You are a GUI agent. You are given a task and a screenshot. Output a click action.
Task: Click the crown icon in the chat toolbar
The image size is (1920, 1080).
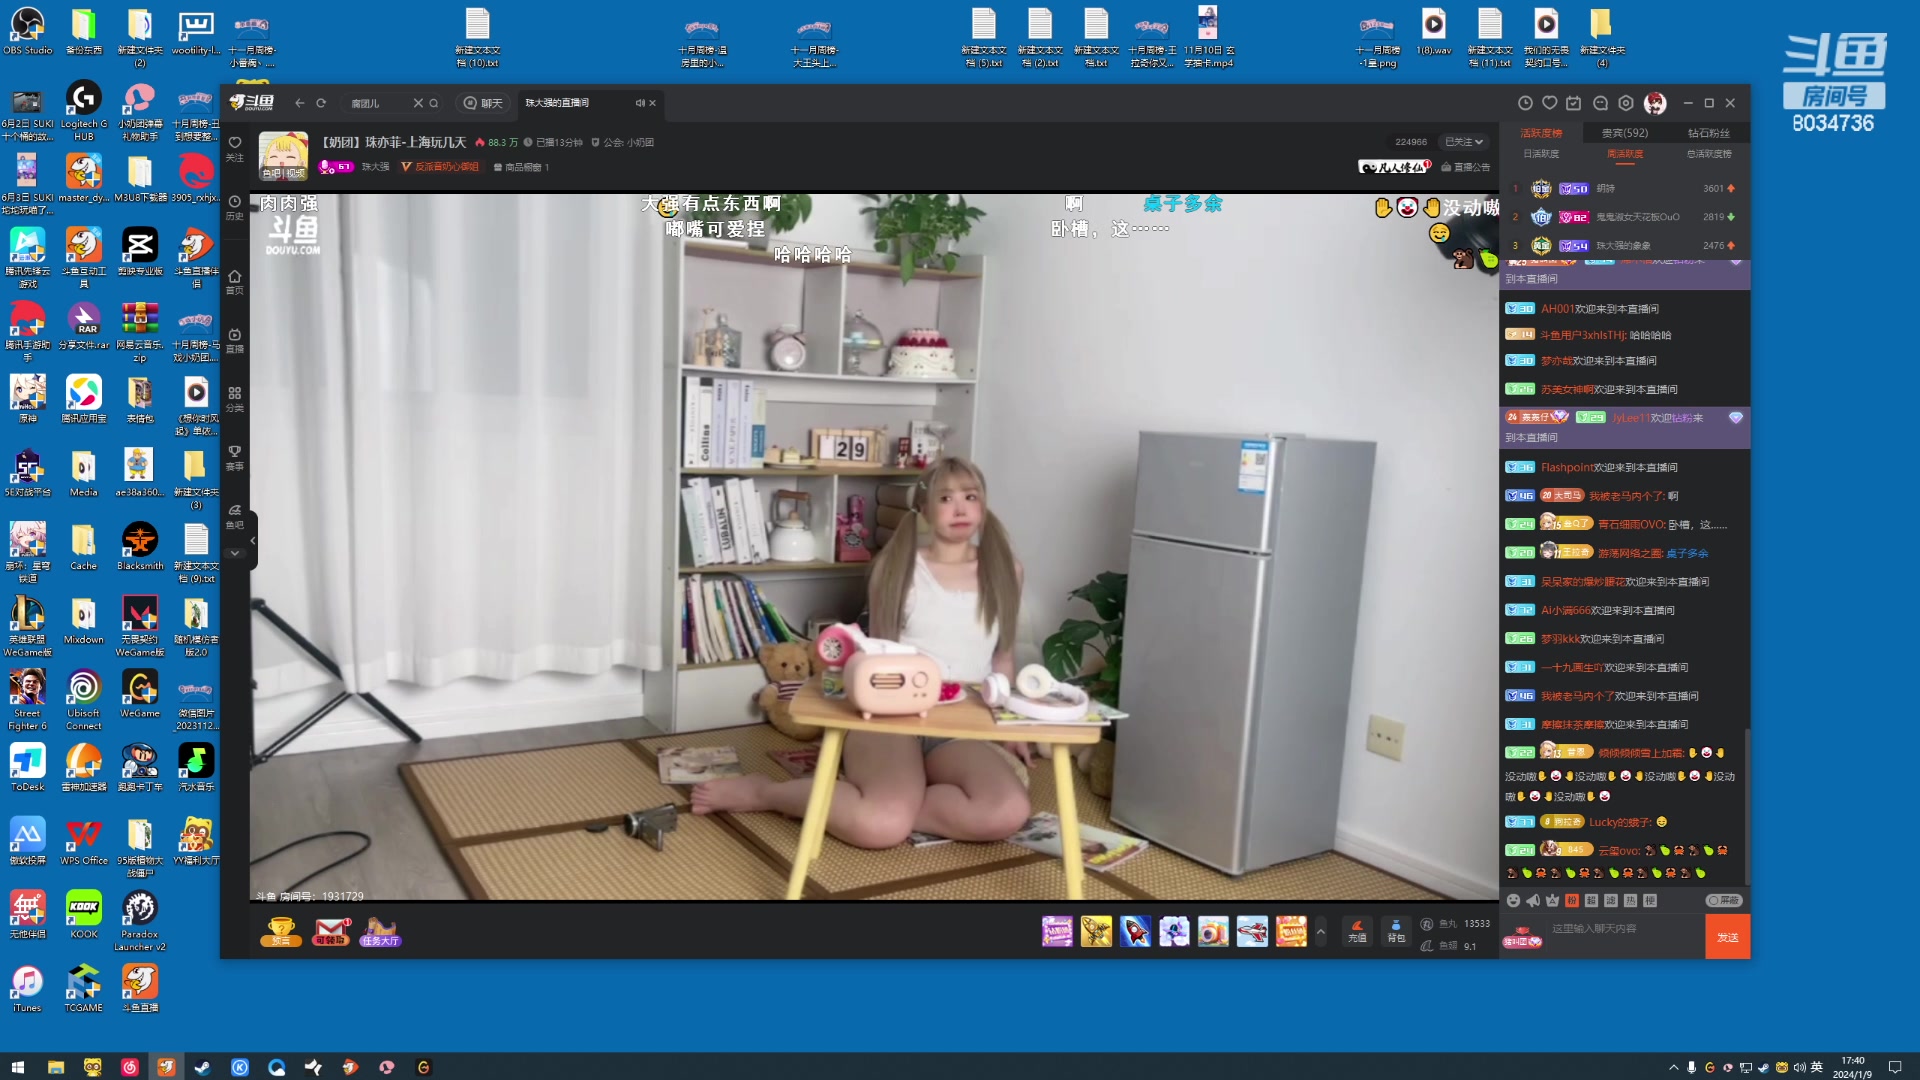1552,901
